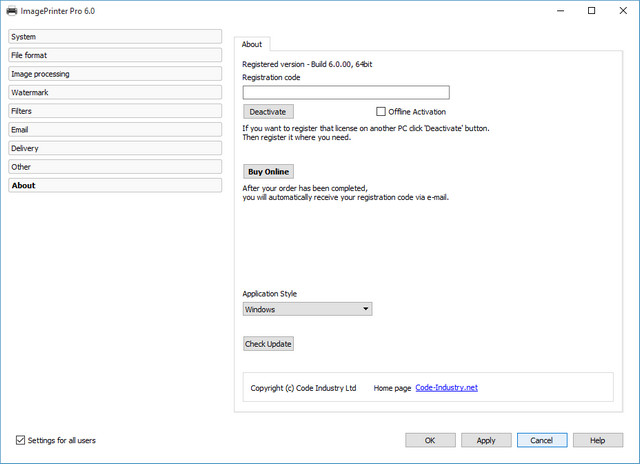Expand the Application Style dropdown
Screen dimensions: 640x464
307,309
